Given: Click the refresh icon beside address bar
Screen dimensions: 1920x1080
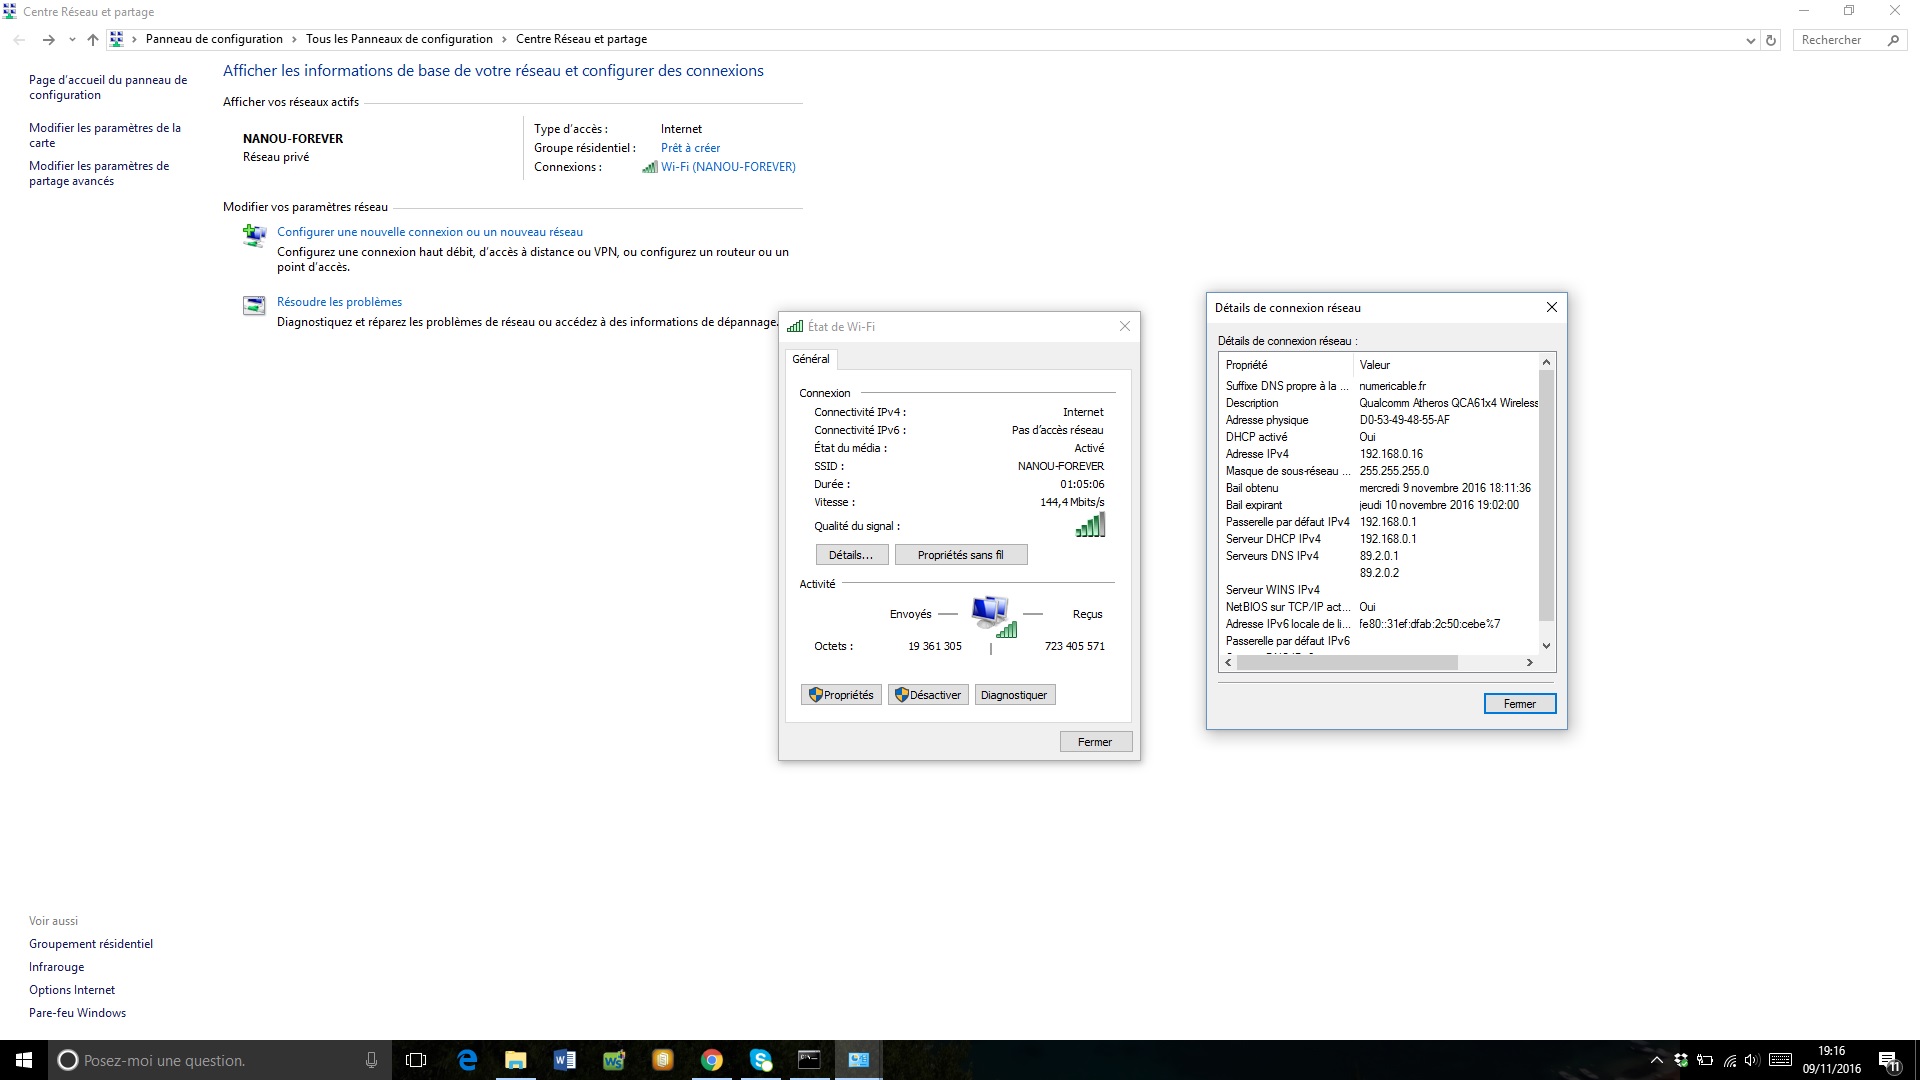Looking at the screenshot, I should coord(1771,40).
